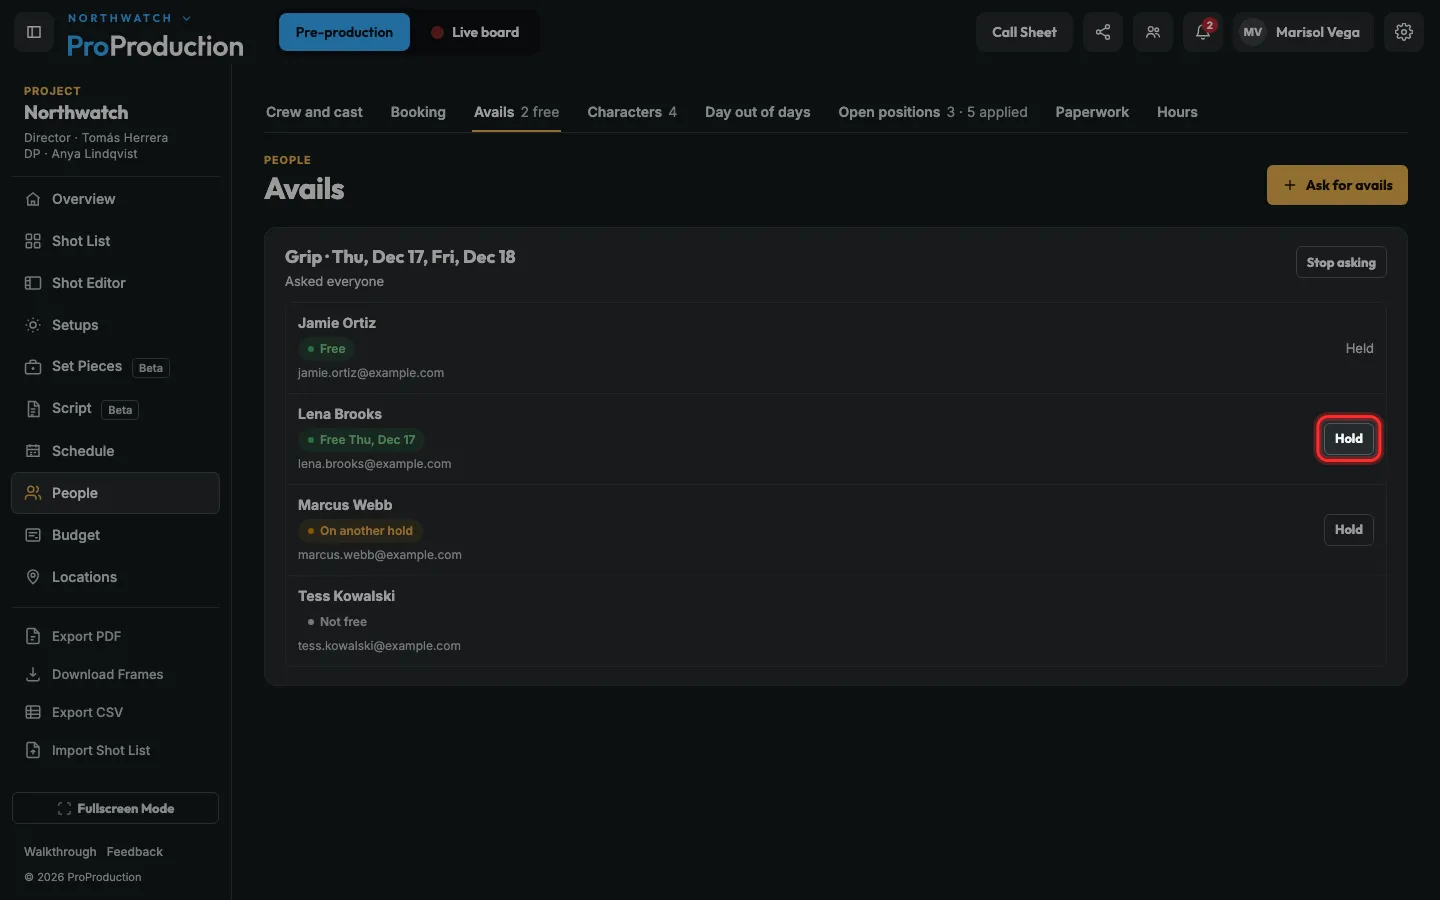Click the Shot Editor panel icon

pyautogui.click(x=33, y=283)
